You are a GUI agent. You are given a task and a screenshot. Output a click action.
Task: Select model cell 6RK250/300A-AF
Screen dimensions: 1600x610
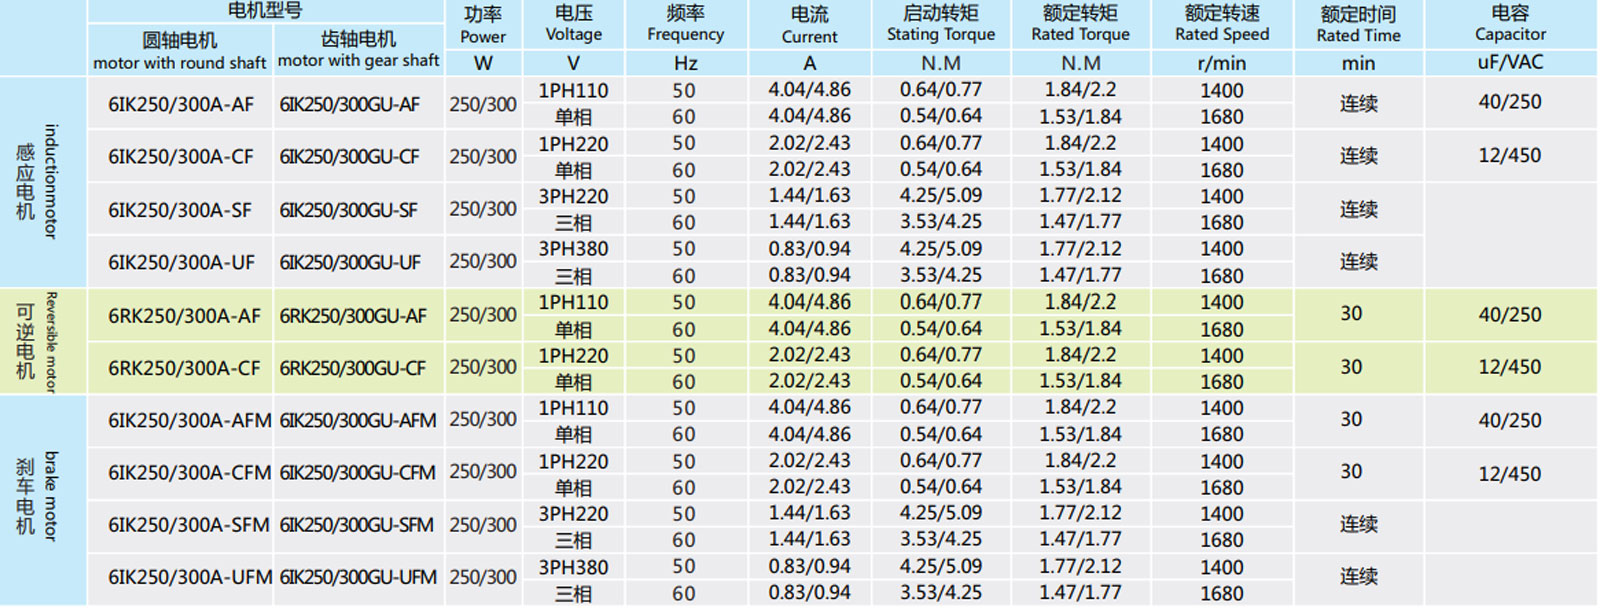click(x=184, y=316)
